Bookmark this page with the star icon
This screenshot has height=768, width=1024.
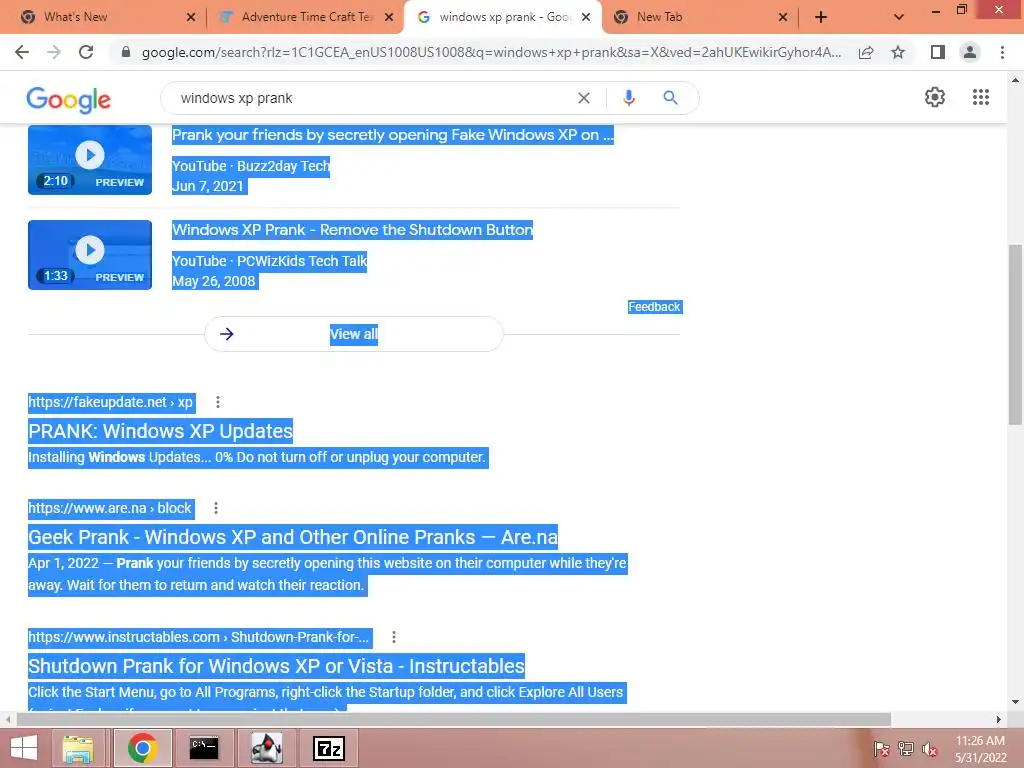[898, 52]
